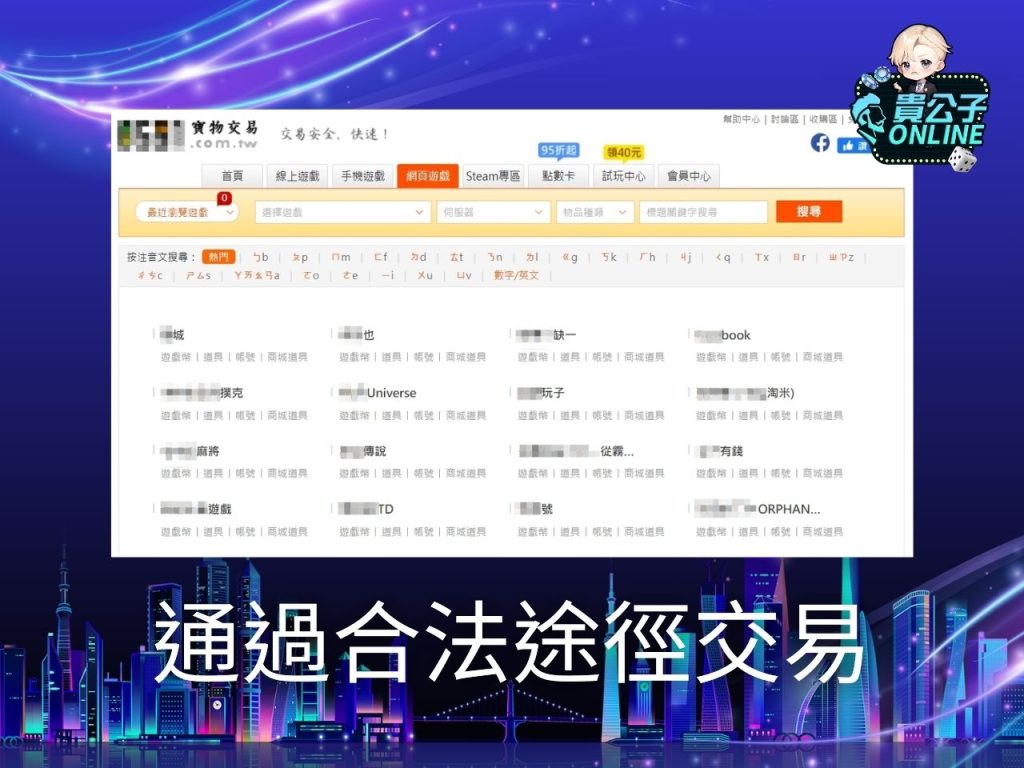Select the 熱門 hot filter

(219, 257)
